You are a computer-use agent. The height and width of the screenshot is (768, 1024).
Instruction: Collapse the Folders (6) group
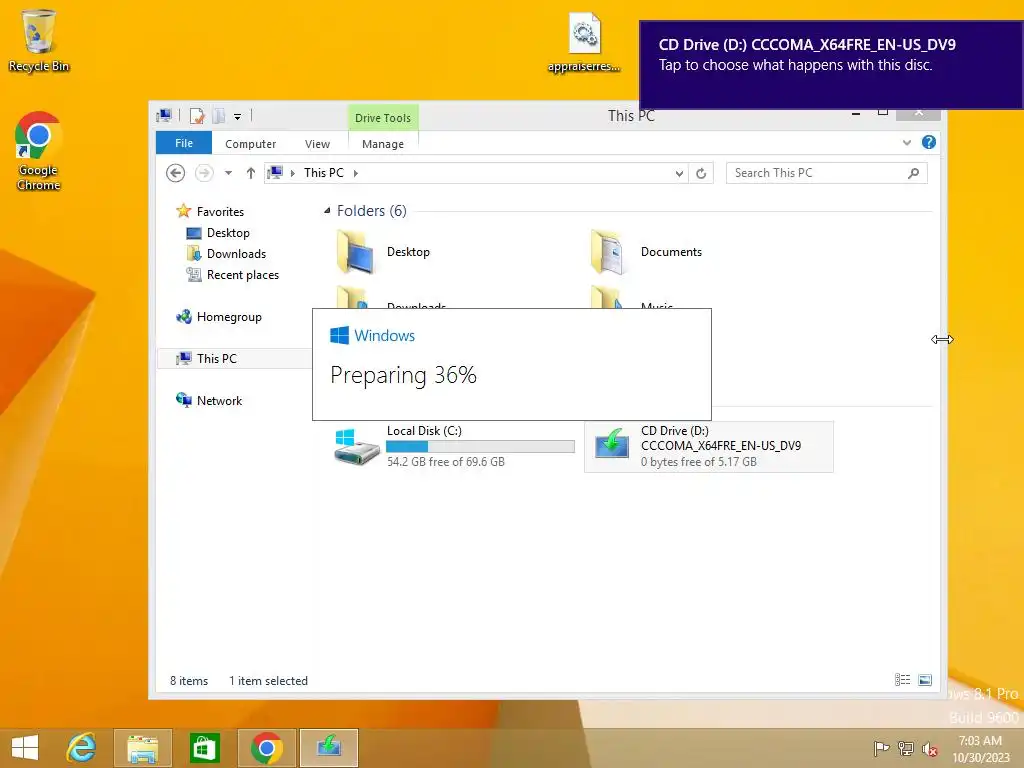click(327, 210)
